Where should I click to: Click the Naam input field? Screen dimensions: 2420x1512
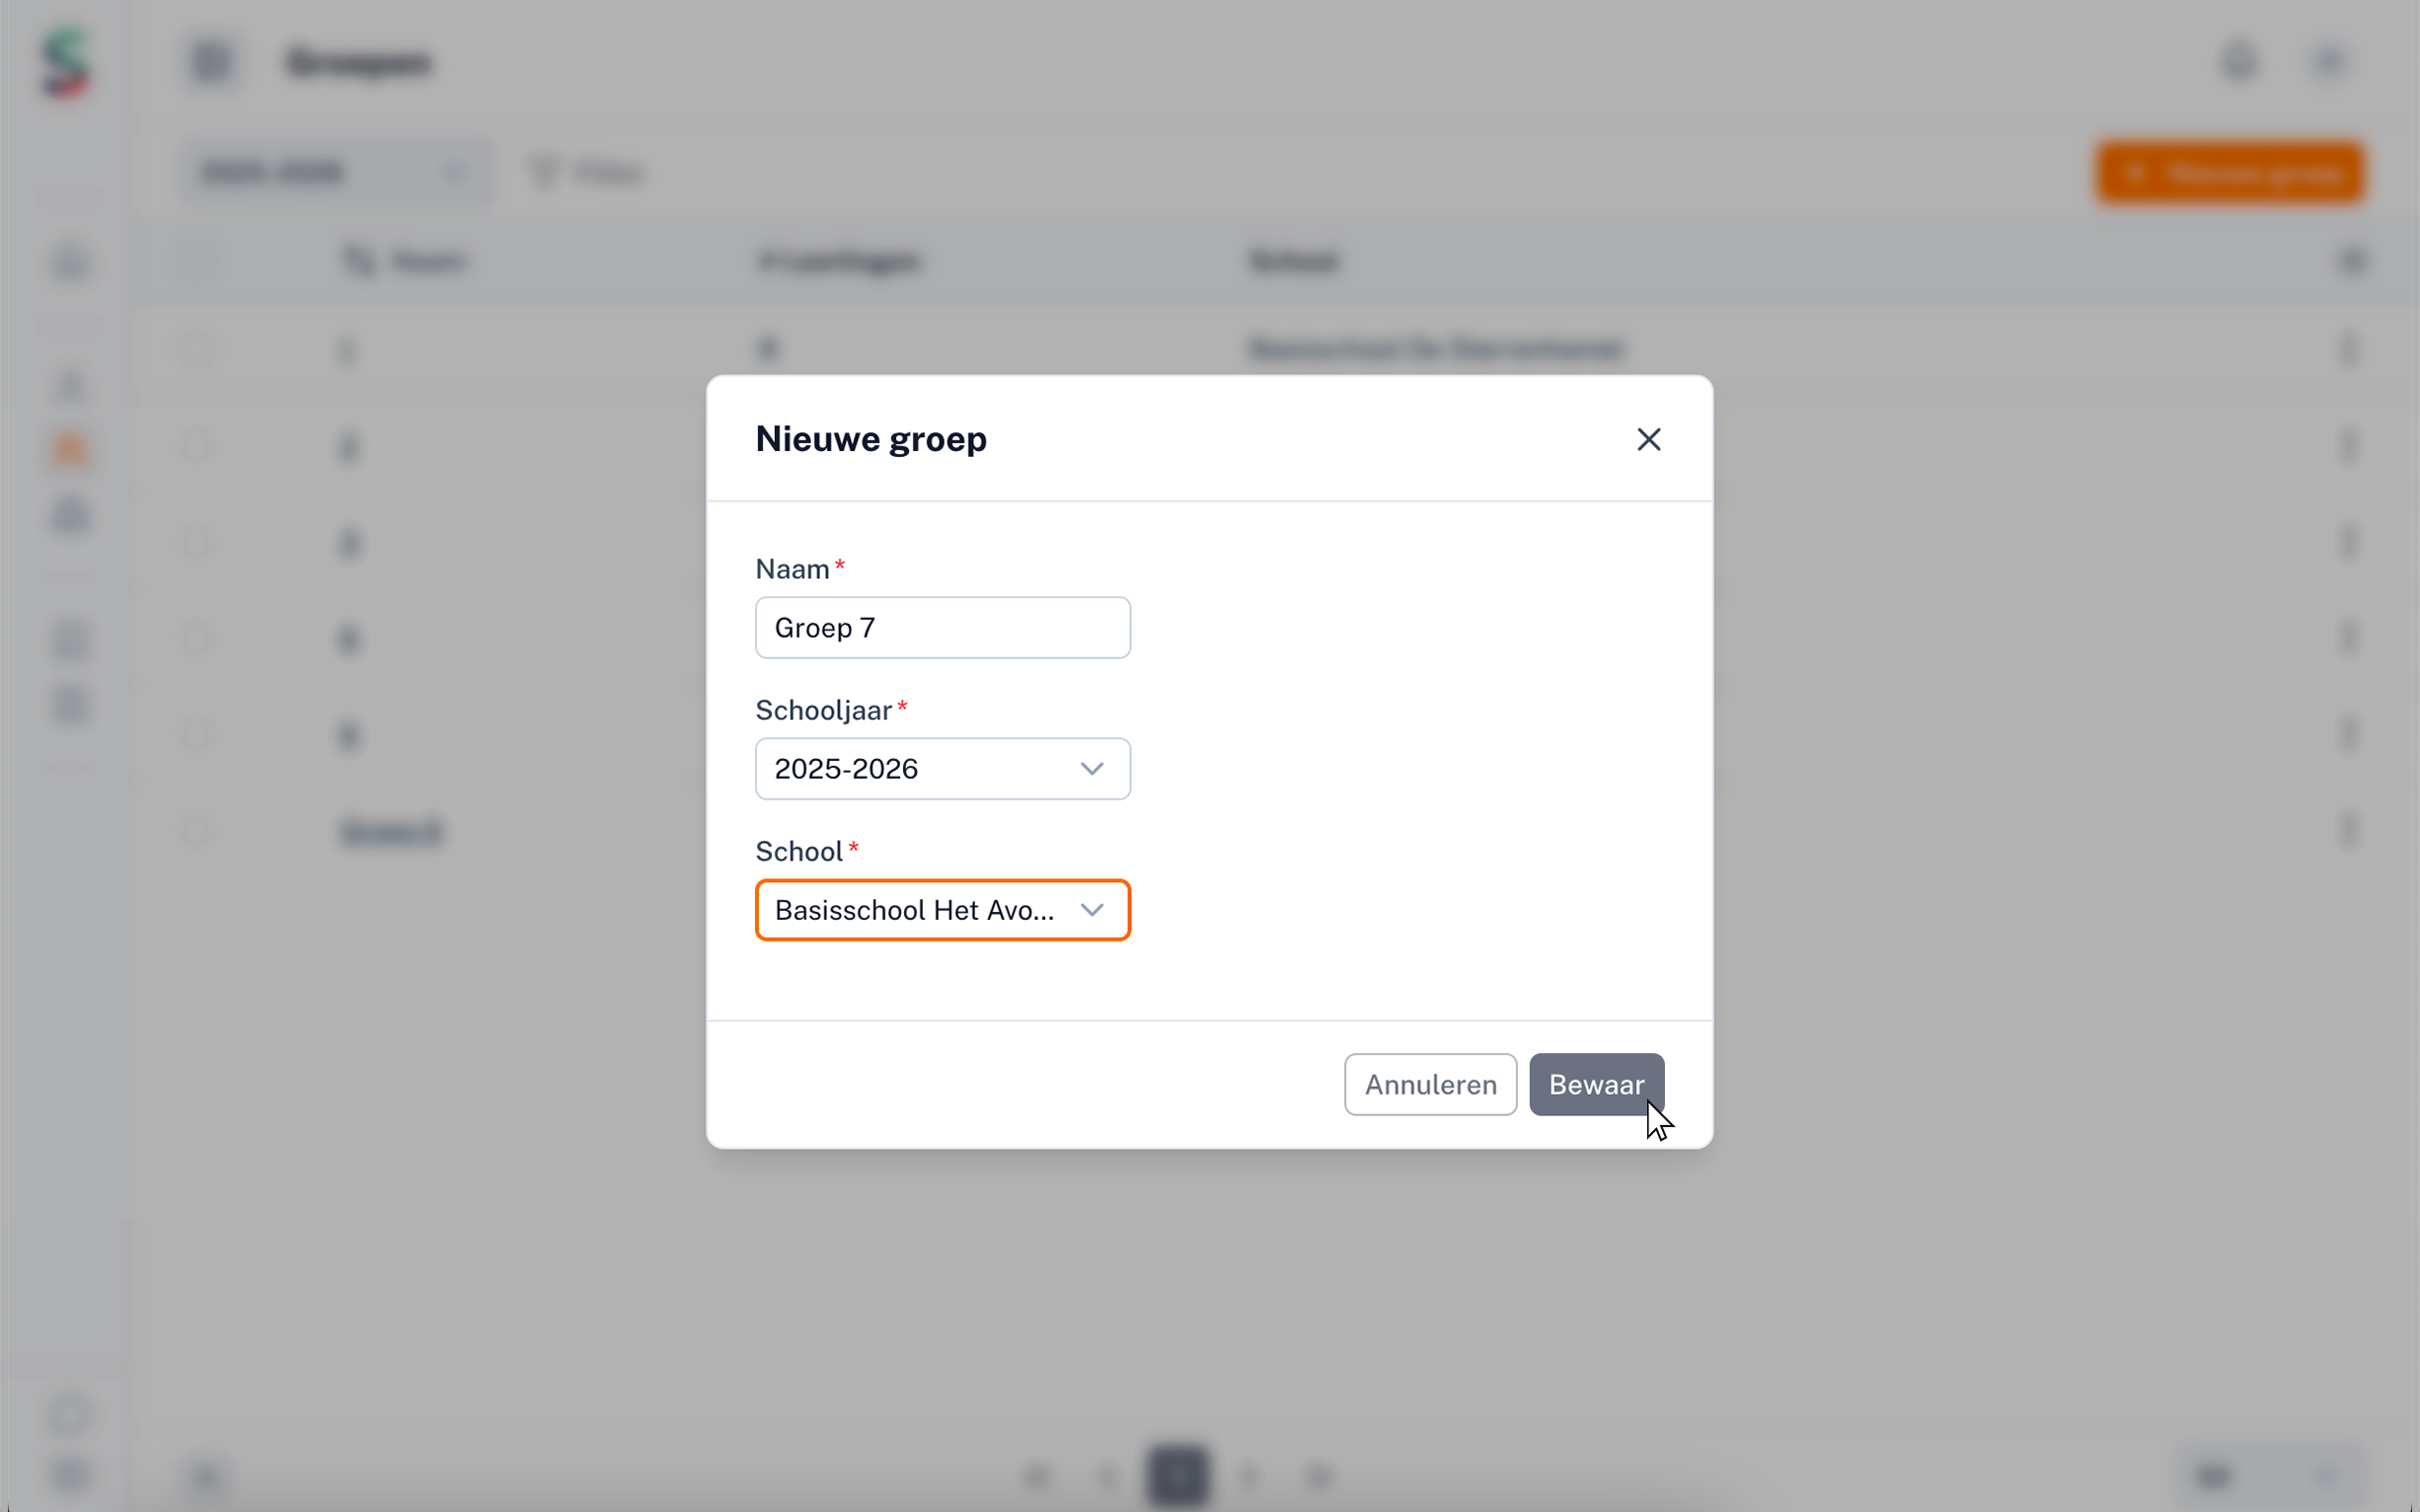coord(942,628)
